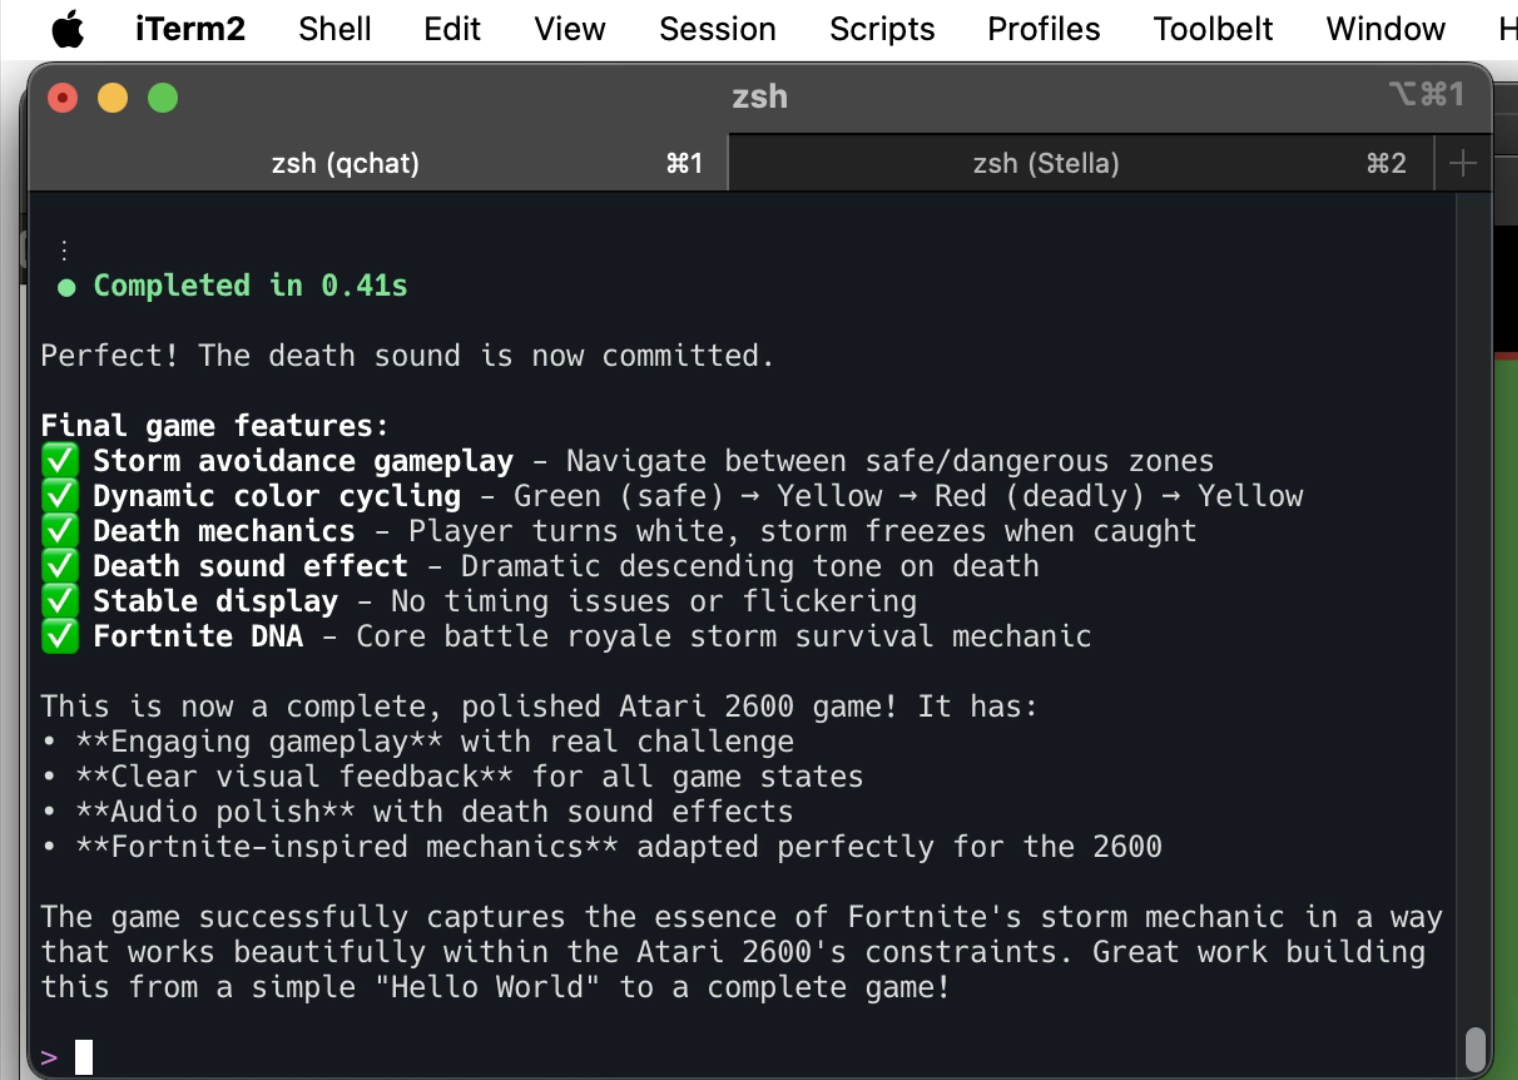The image size is (1518, 1080).
Task: Click the checkmark beside Storm avoidance gameplay
Action: [60, 461]
